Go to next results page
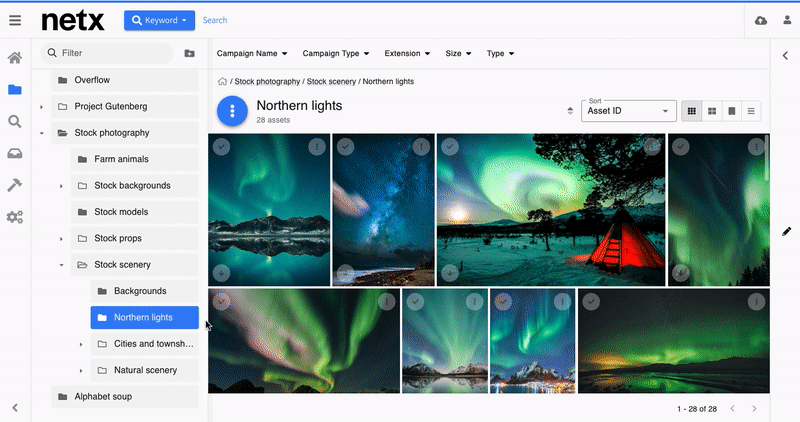800x422 pixels. 754,409
